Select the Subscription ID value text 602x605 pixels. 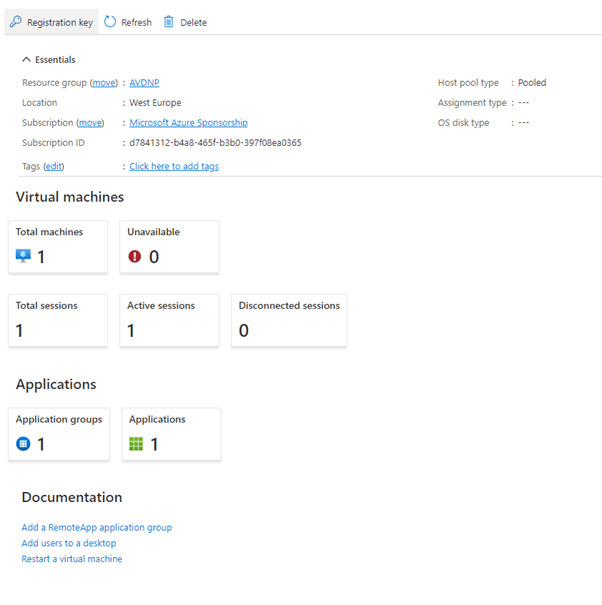pos(215,143)
